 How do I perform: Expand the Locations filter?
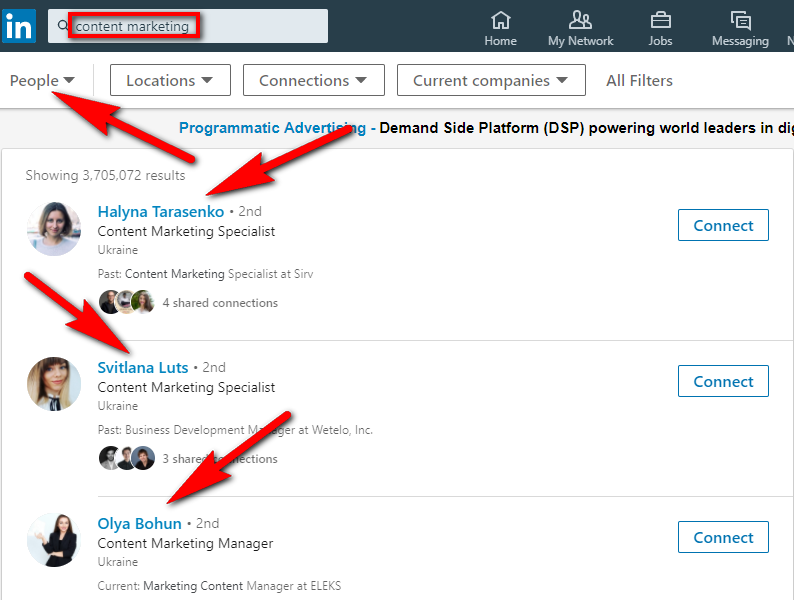tap(170, 80)
